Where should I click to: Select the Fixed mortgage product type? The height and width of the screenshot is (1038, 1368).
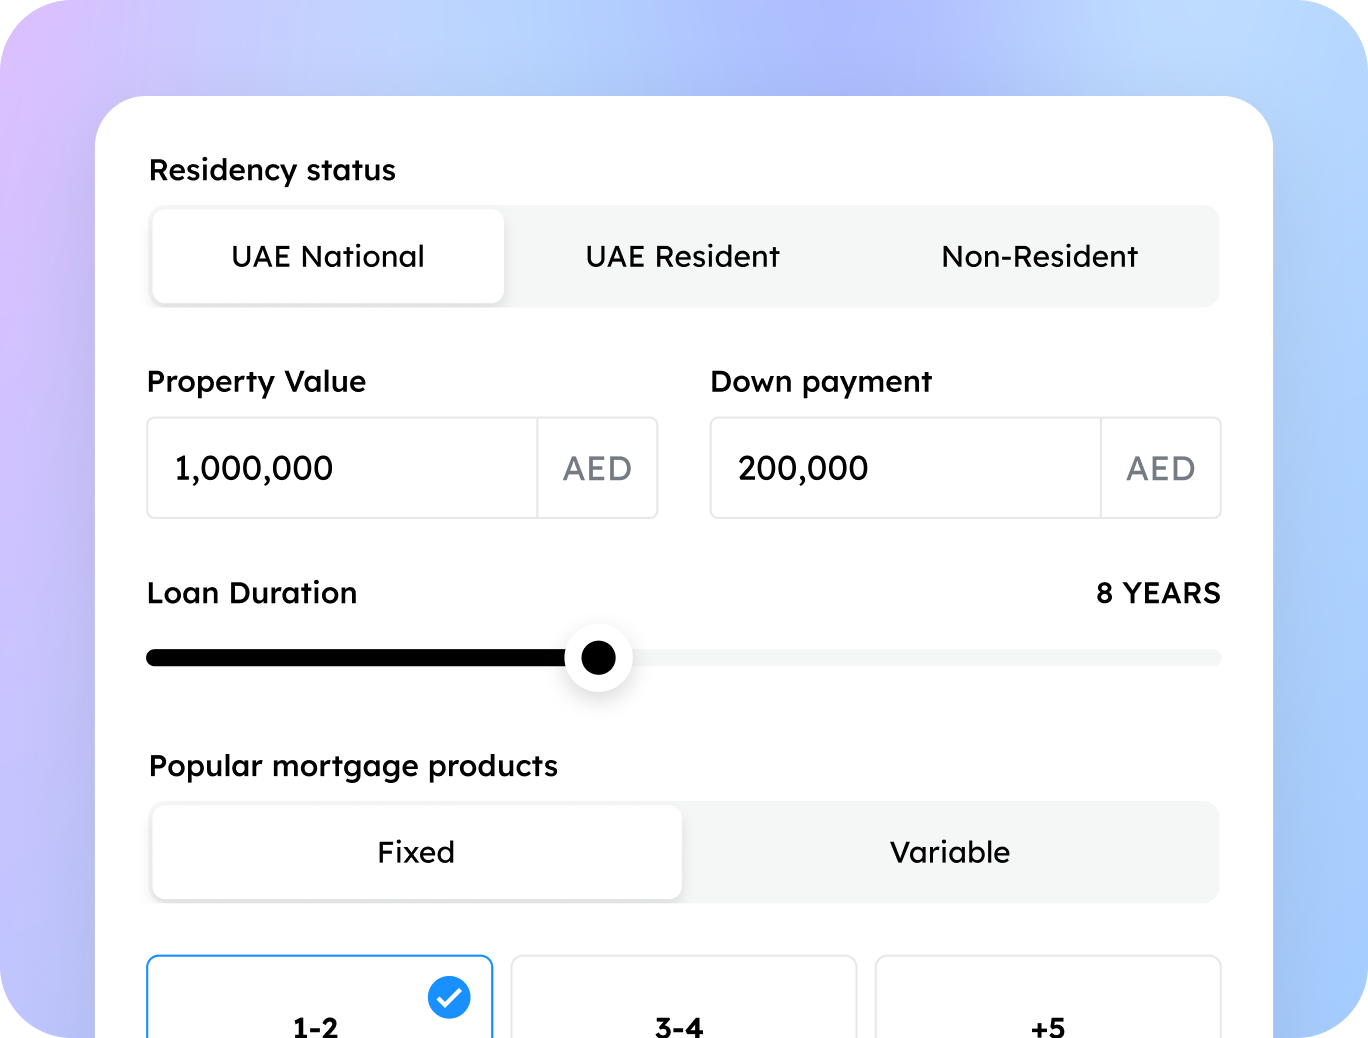coord(416,852)
